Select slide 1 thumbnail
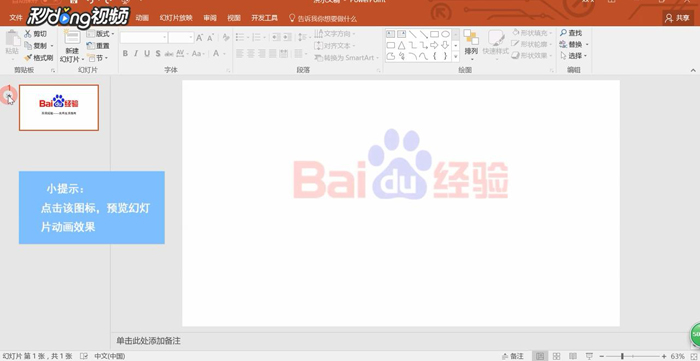The image size is (700, 361). tap(59, 108)
